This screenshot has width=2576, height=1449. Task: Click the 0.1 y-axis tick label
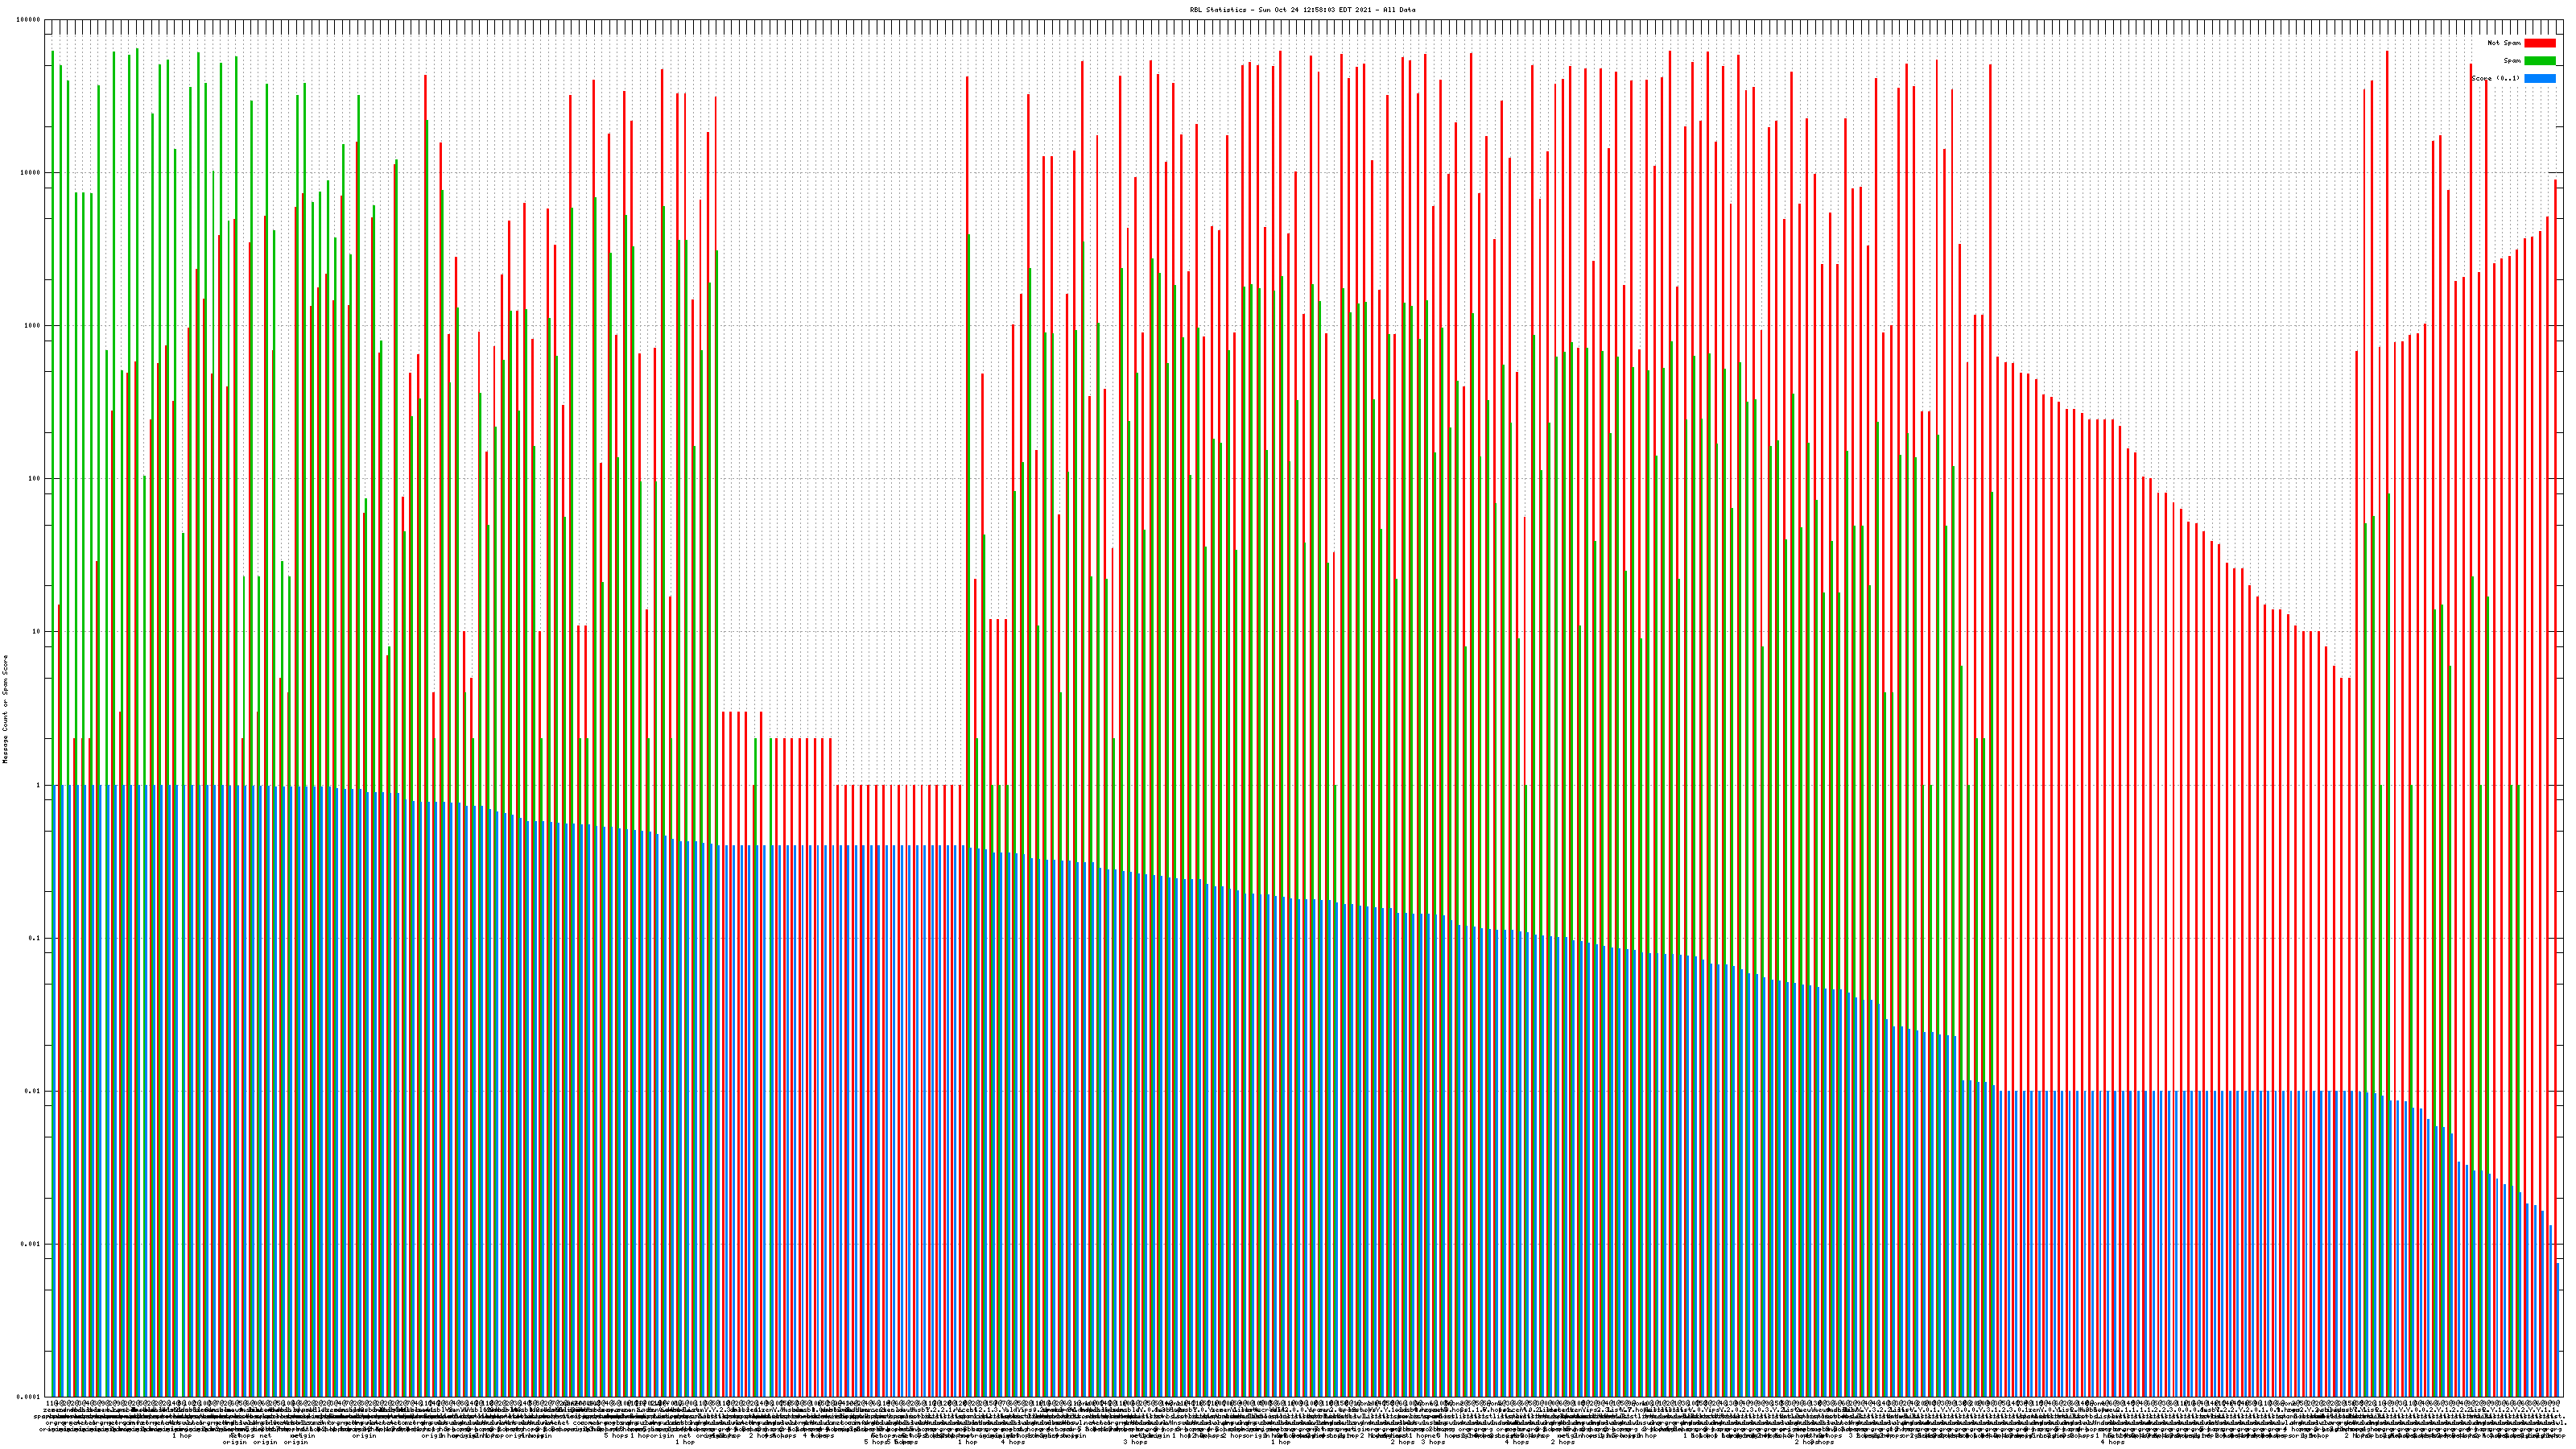[35, 938]
